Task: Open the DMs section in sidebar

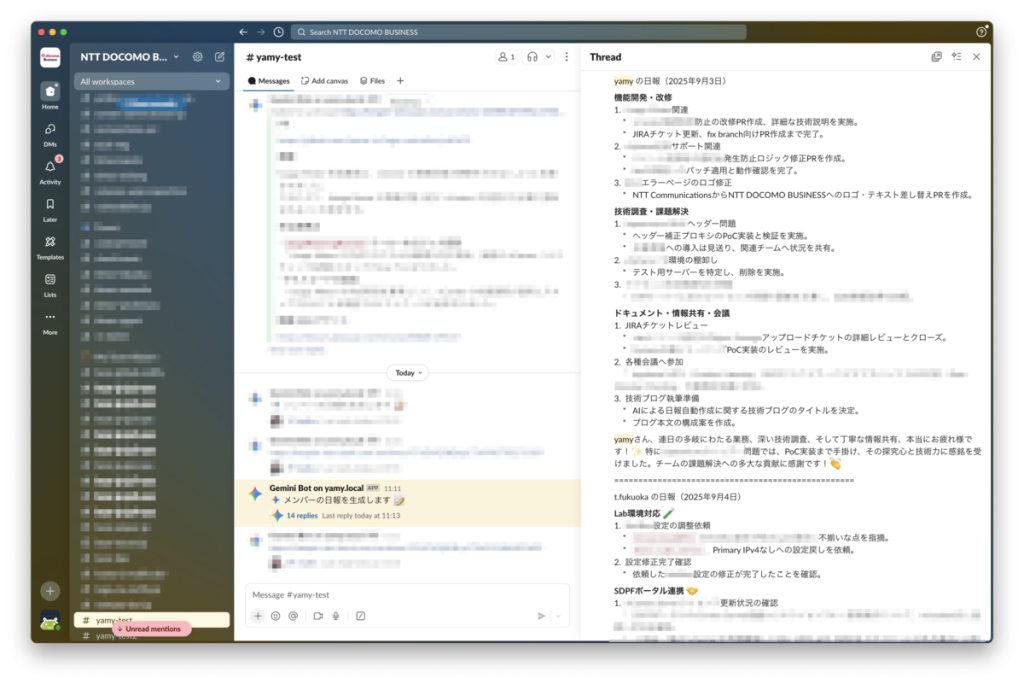Action: (x=50, y=133)
